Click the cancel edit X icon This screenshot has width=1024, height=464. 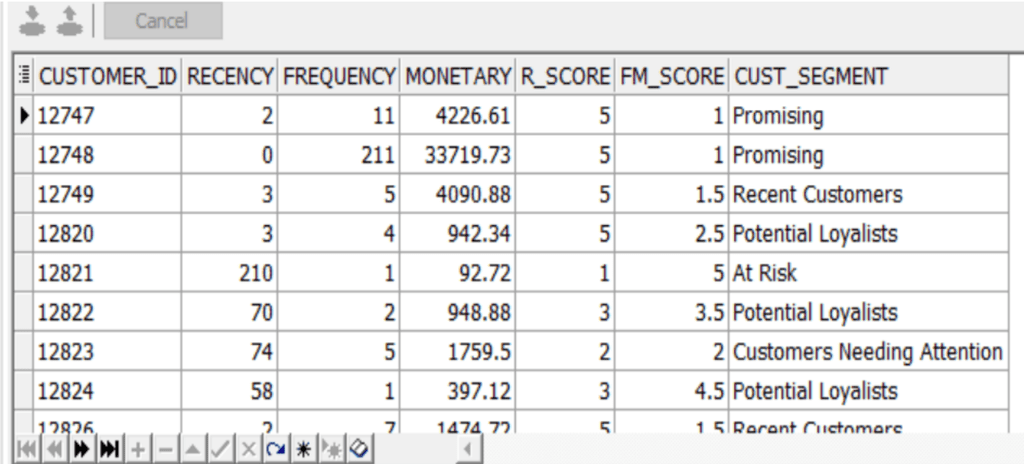click(x=248, y=449)
